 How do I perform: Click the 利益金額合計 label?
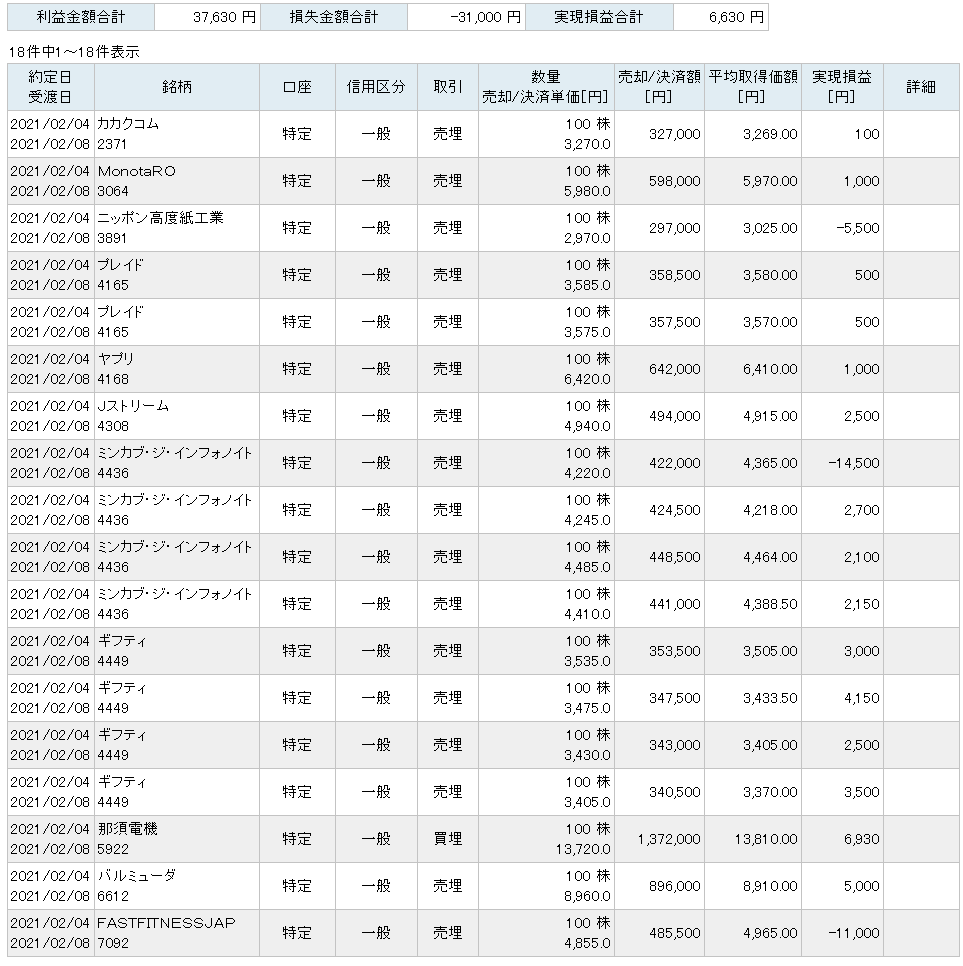pyautogui.click(x=81, y=17)
